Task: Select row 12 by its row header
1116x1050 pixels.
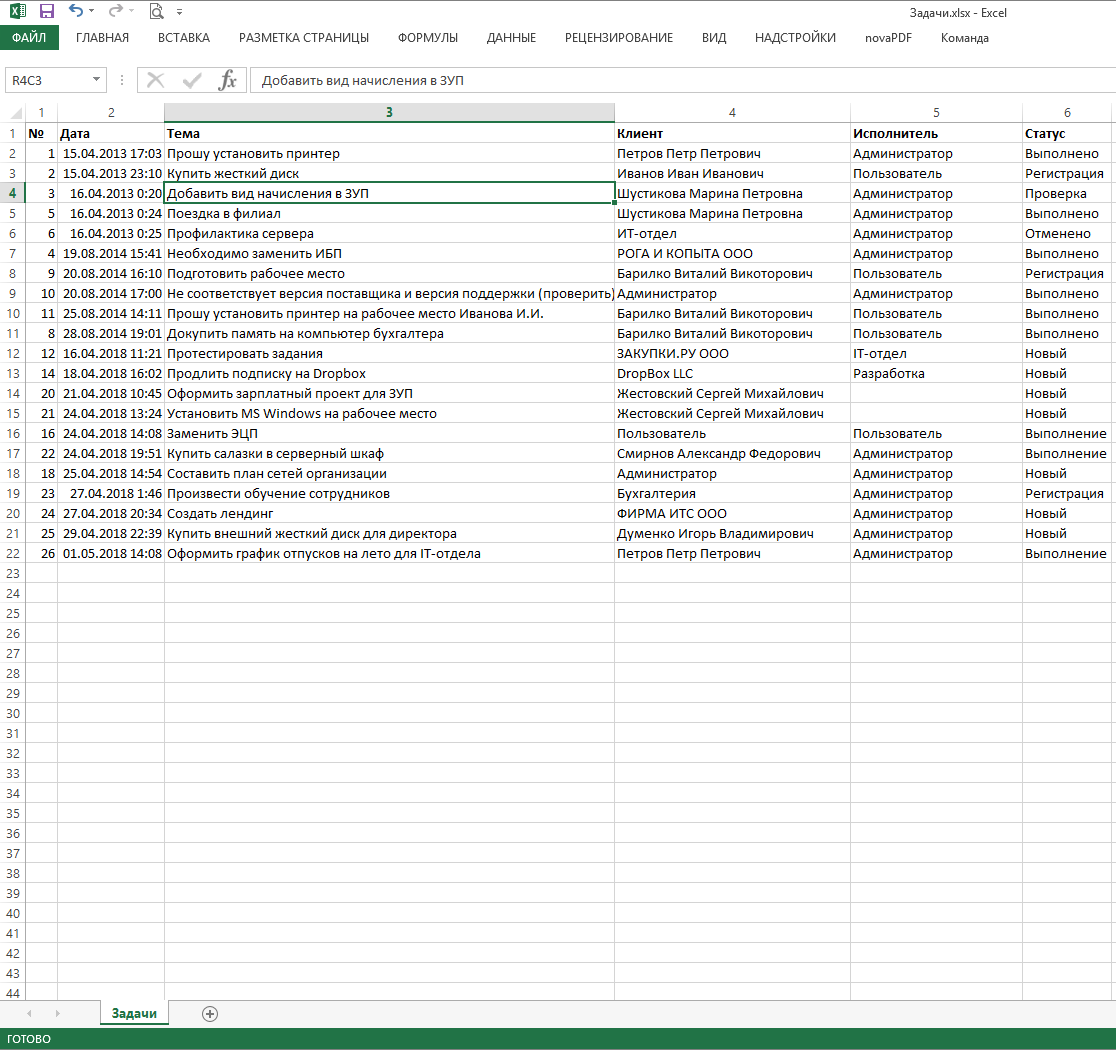Action: (x=12, y=353)
